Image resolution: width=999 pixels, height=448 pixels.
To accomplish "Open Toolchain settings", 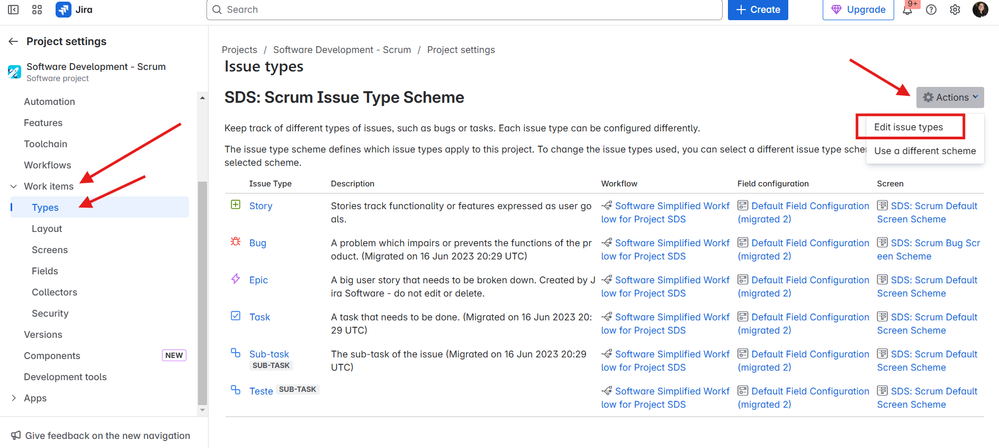I will (x=45, y=144).
